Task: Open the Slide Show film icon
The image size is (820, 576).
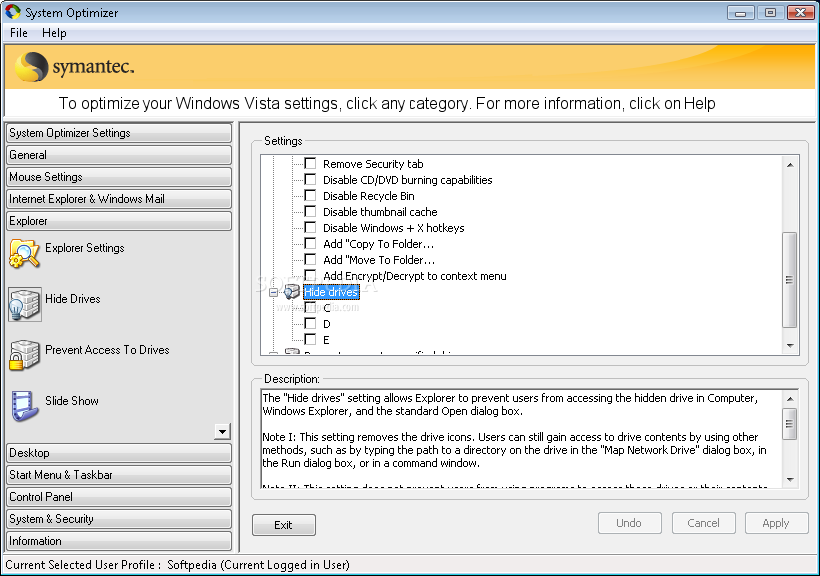Action: (x=24, y=405)
